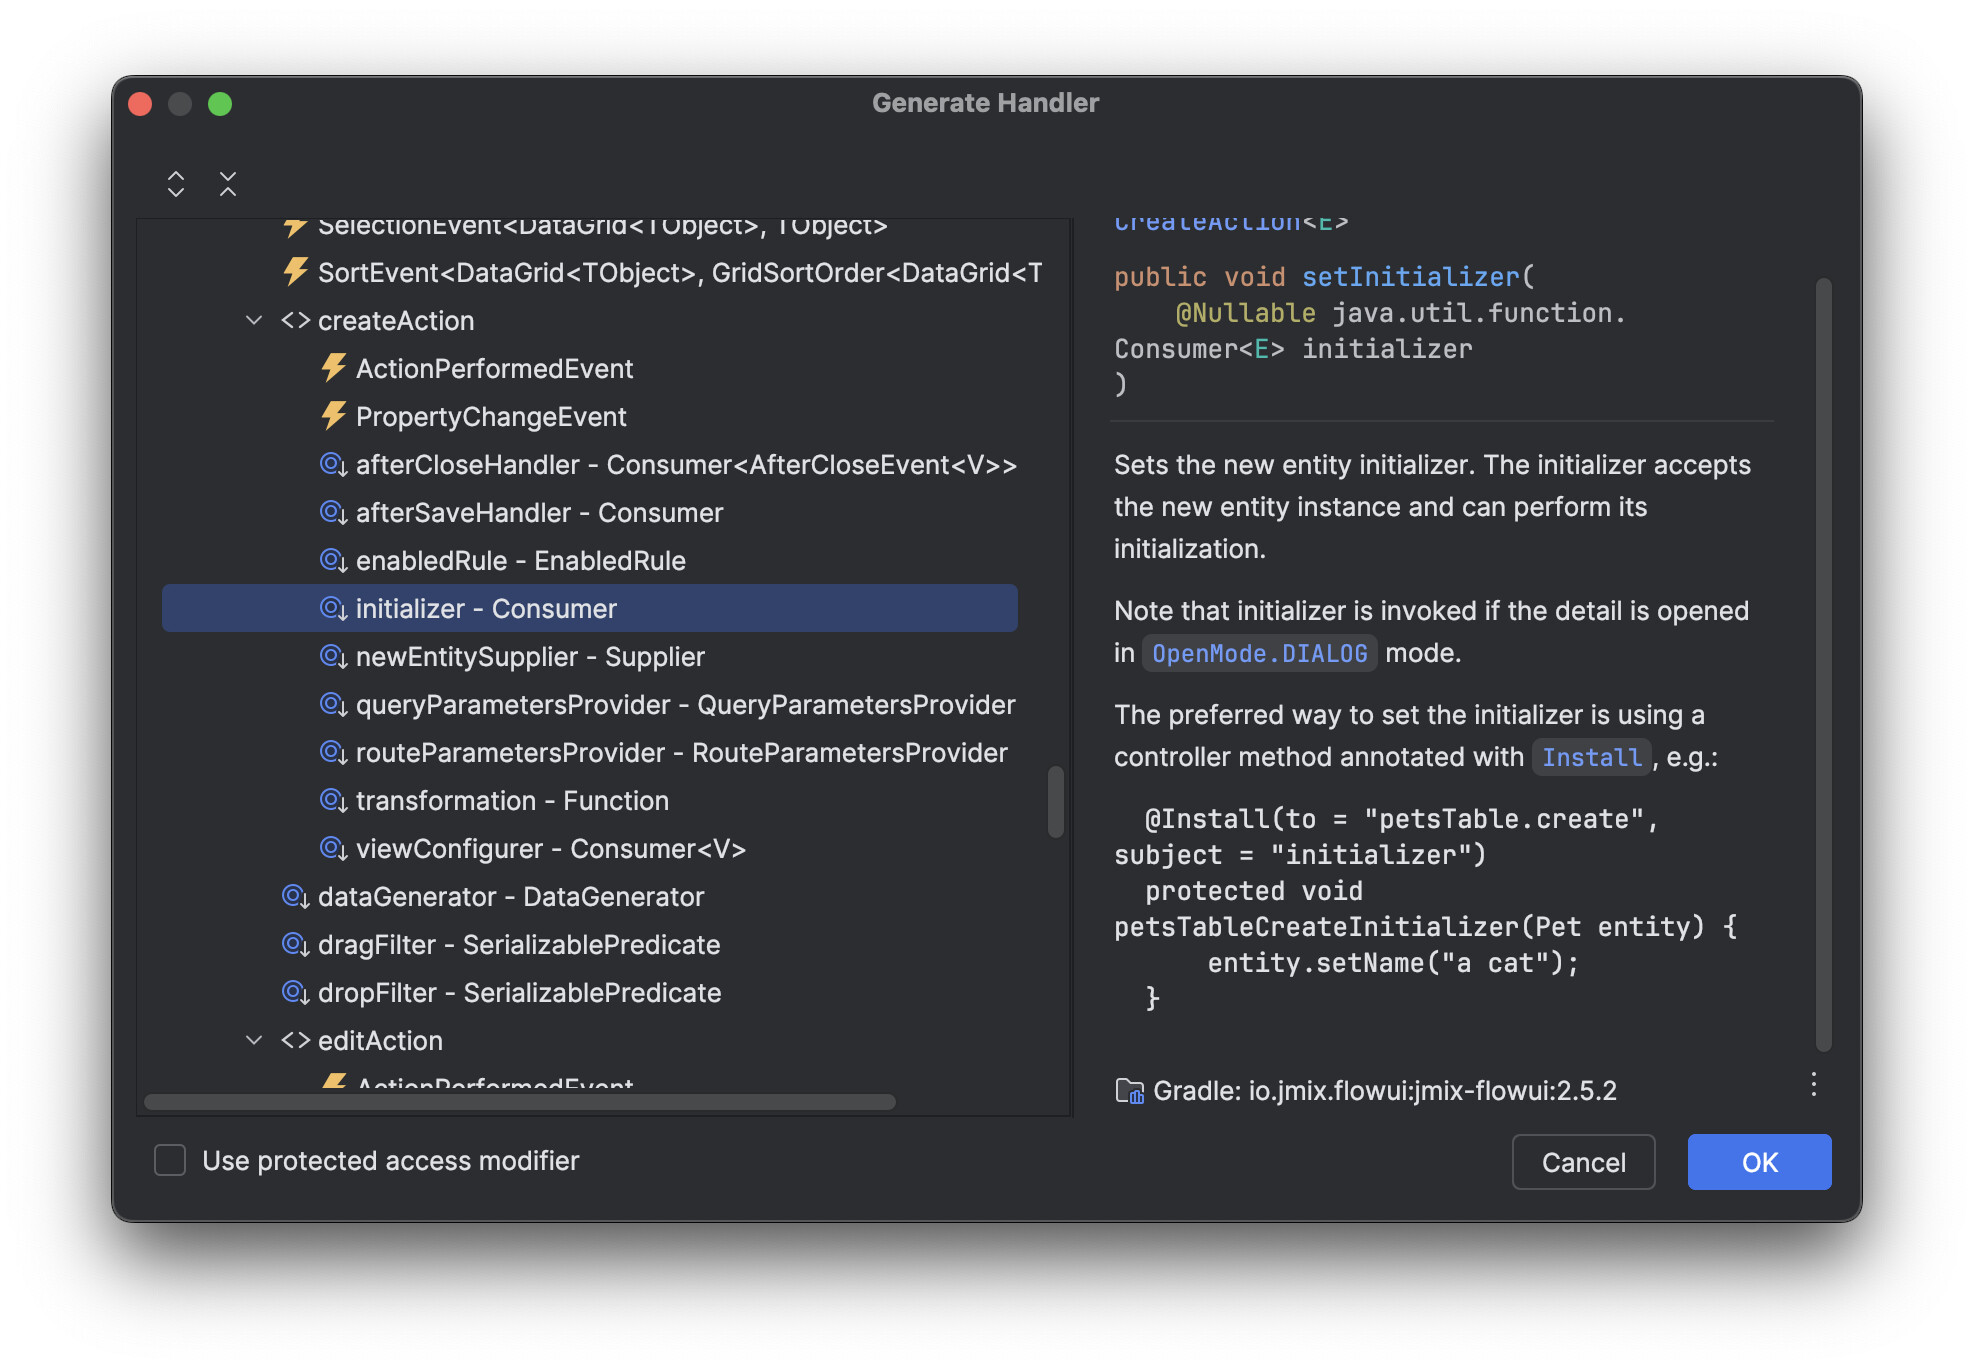Viewport: 1974px width, 1370px height.
Task: Click the install icon beside dragFilter
Action: (x=295, y=945)
